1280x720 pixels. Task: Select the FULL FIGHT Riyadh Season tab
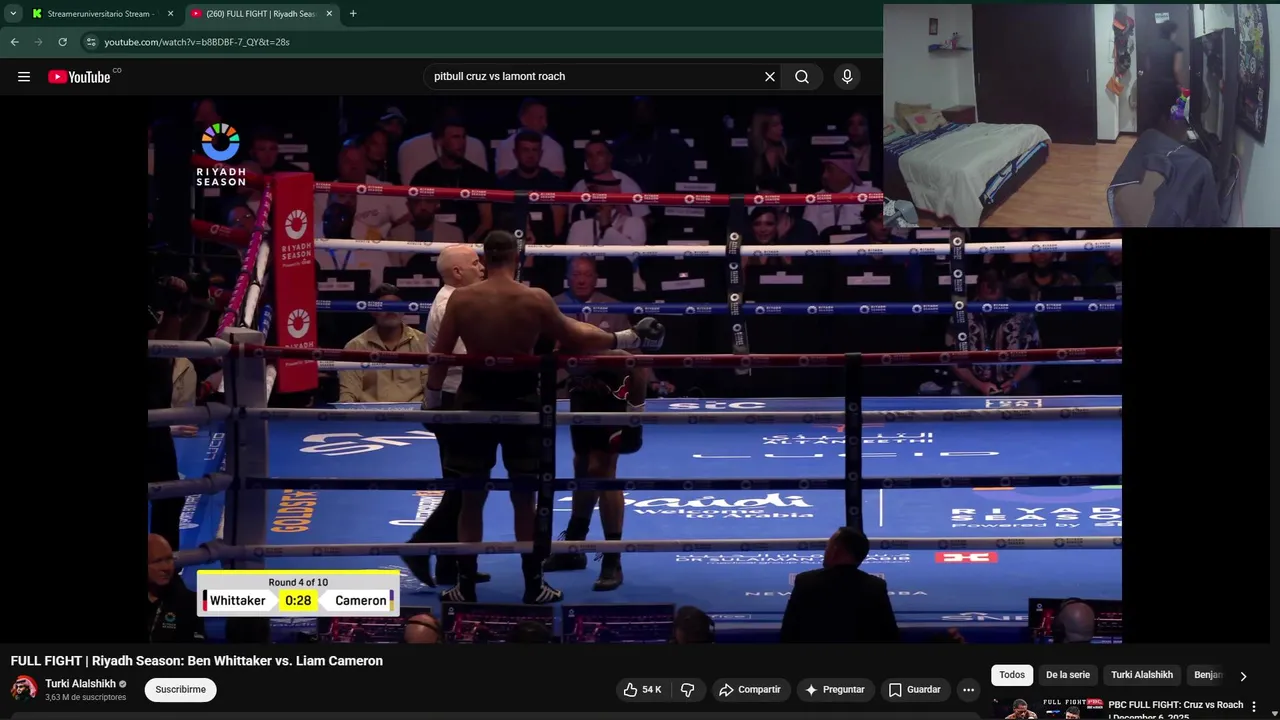coord(262,14)
